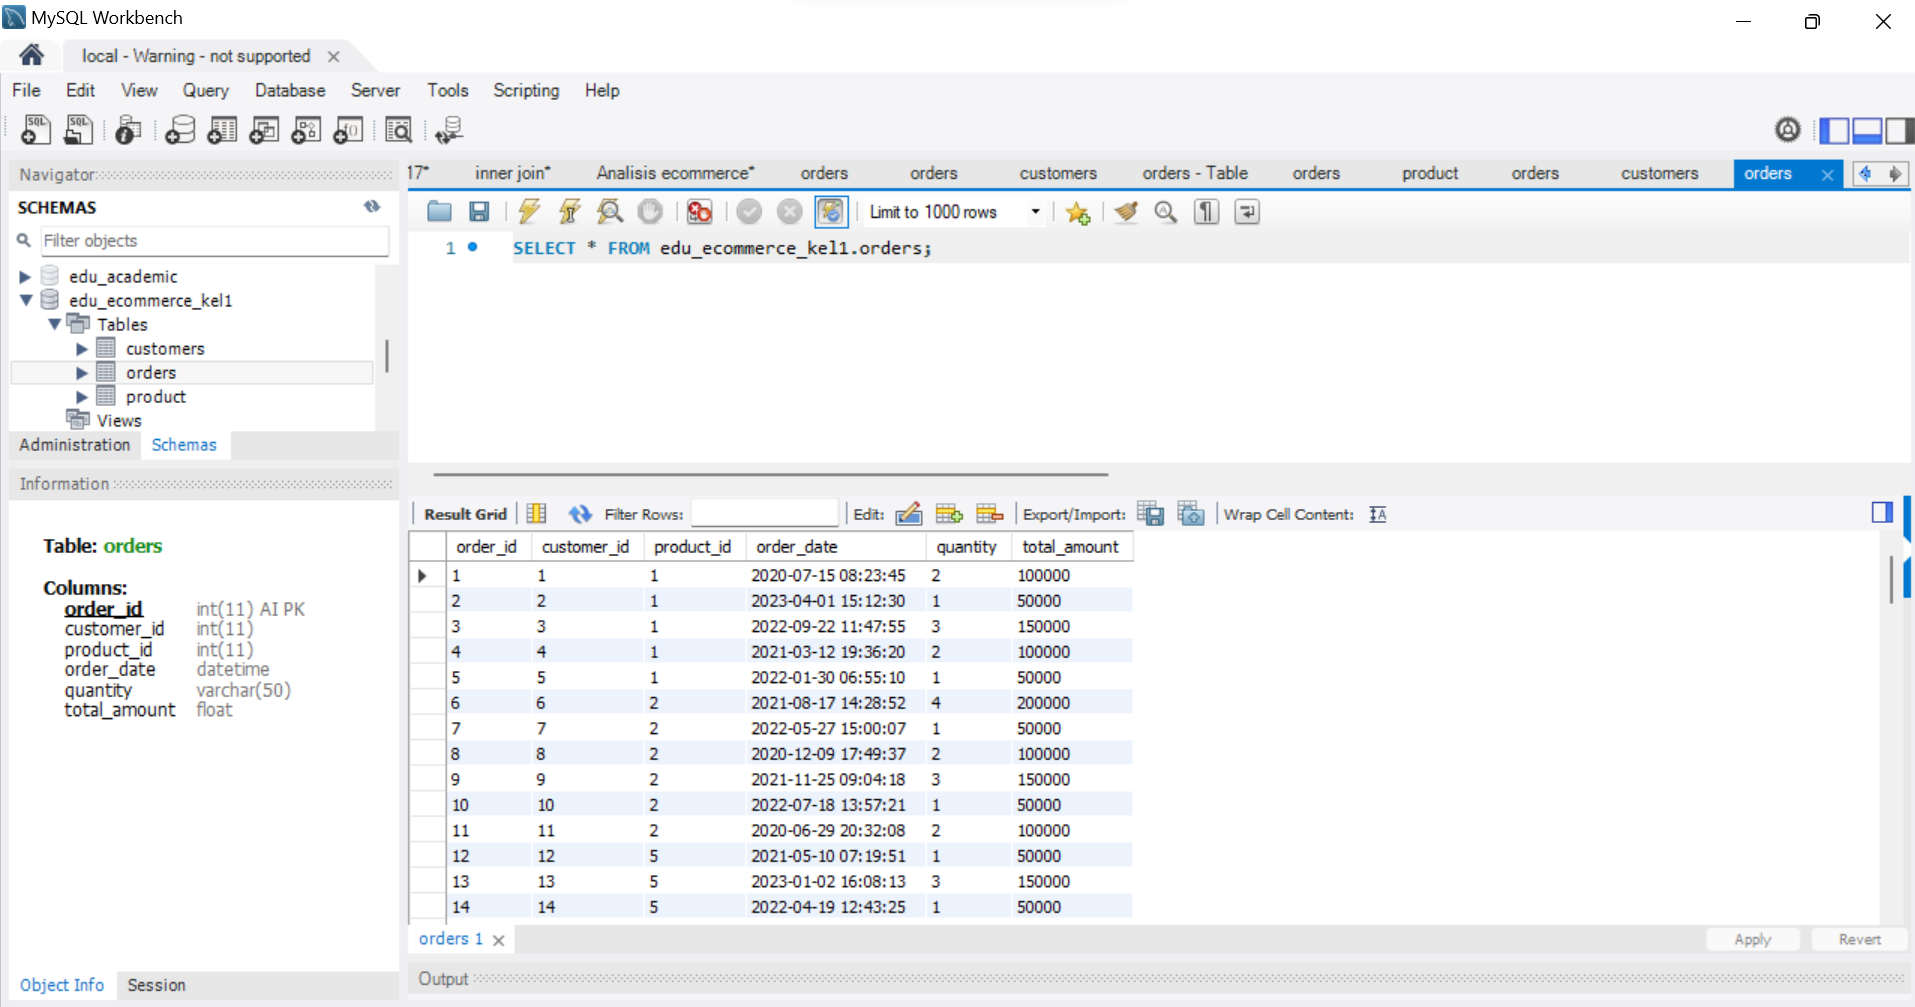This screenshot has width=1915, height=1007.
Task: Click Revert to discard grid changes
Action: [1858, 939]
